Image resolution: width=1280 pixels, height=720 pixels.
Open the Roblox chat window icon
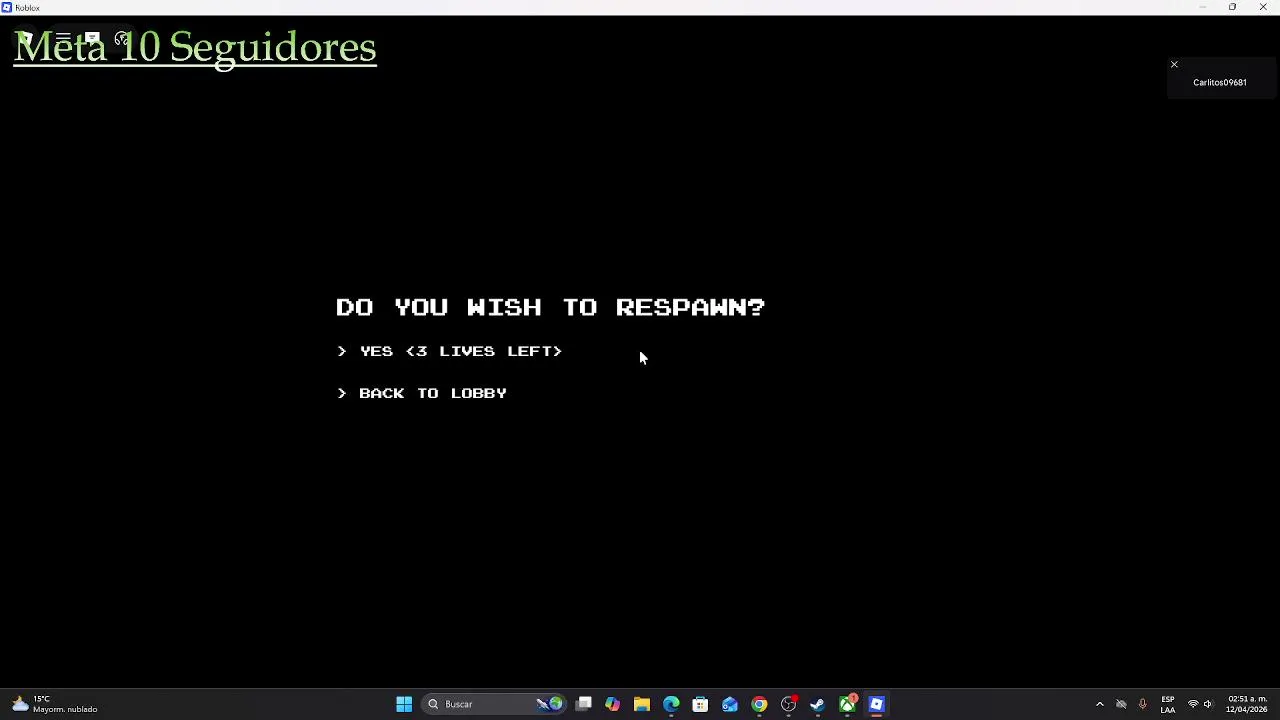tap(92, 40)
